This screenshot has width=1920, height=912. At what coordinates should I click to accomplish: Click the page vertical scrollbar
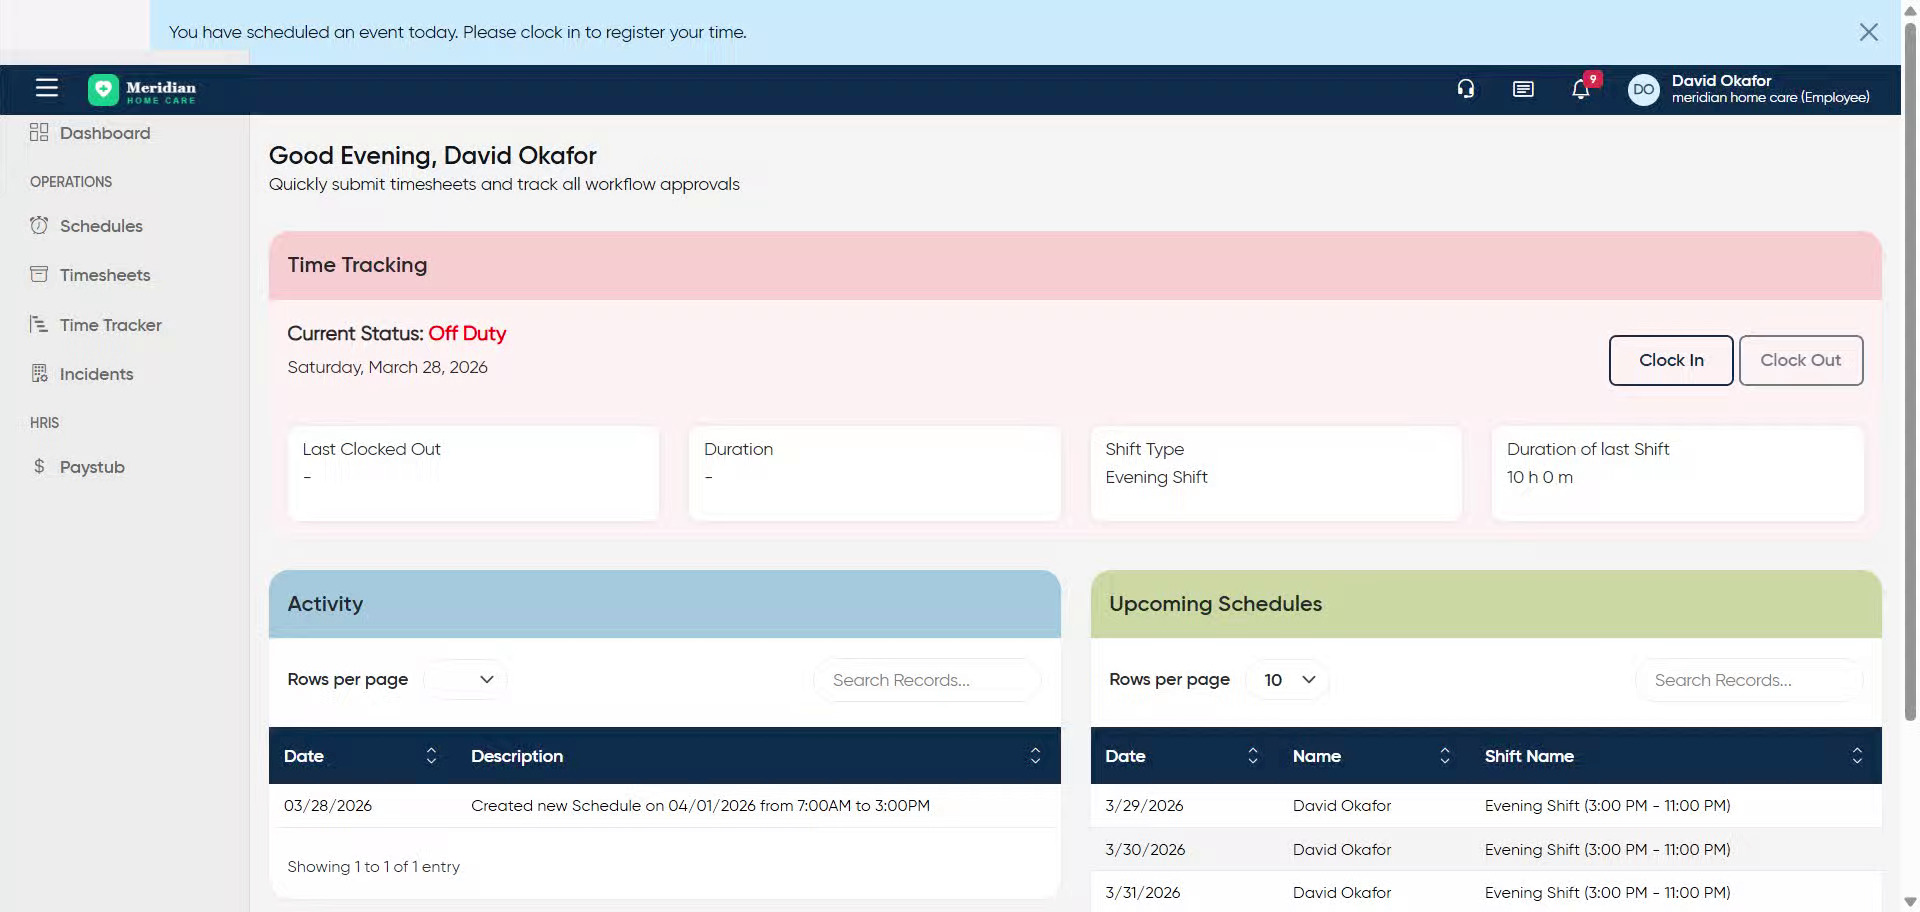1910,400
